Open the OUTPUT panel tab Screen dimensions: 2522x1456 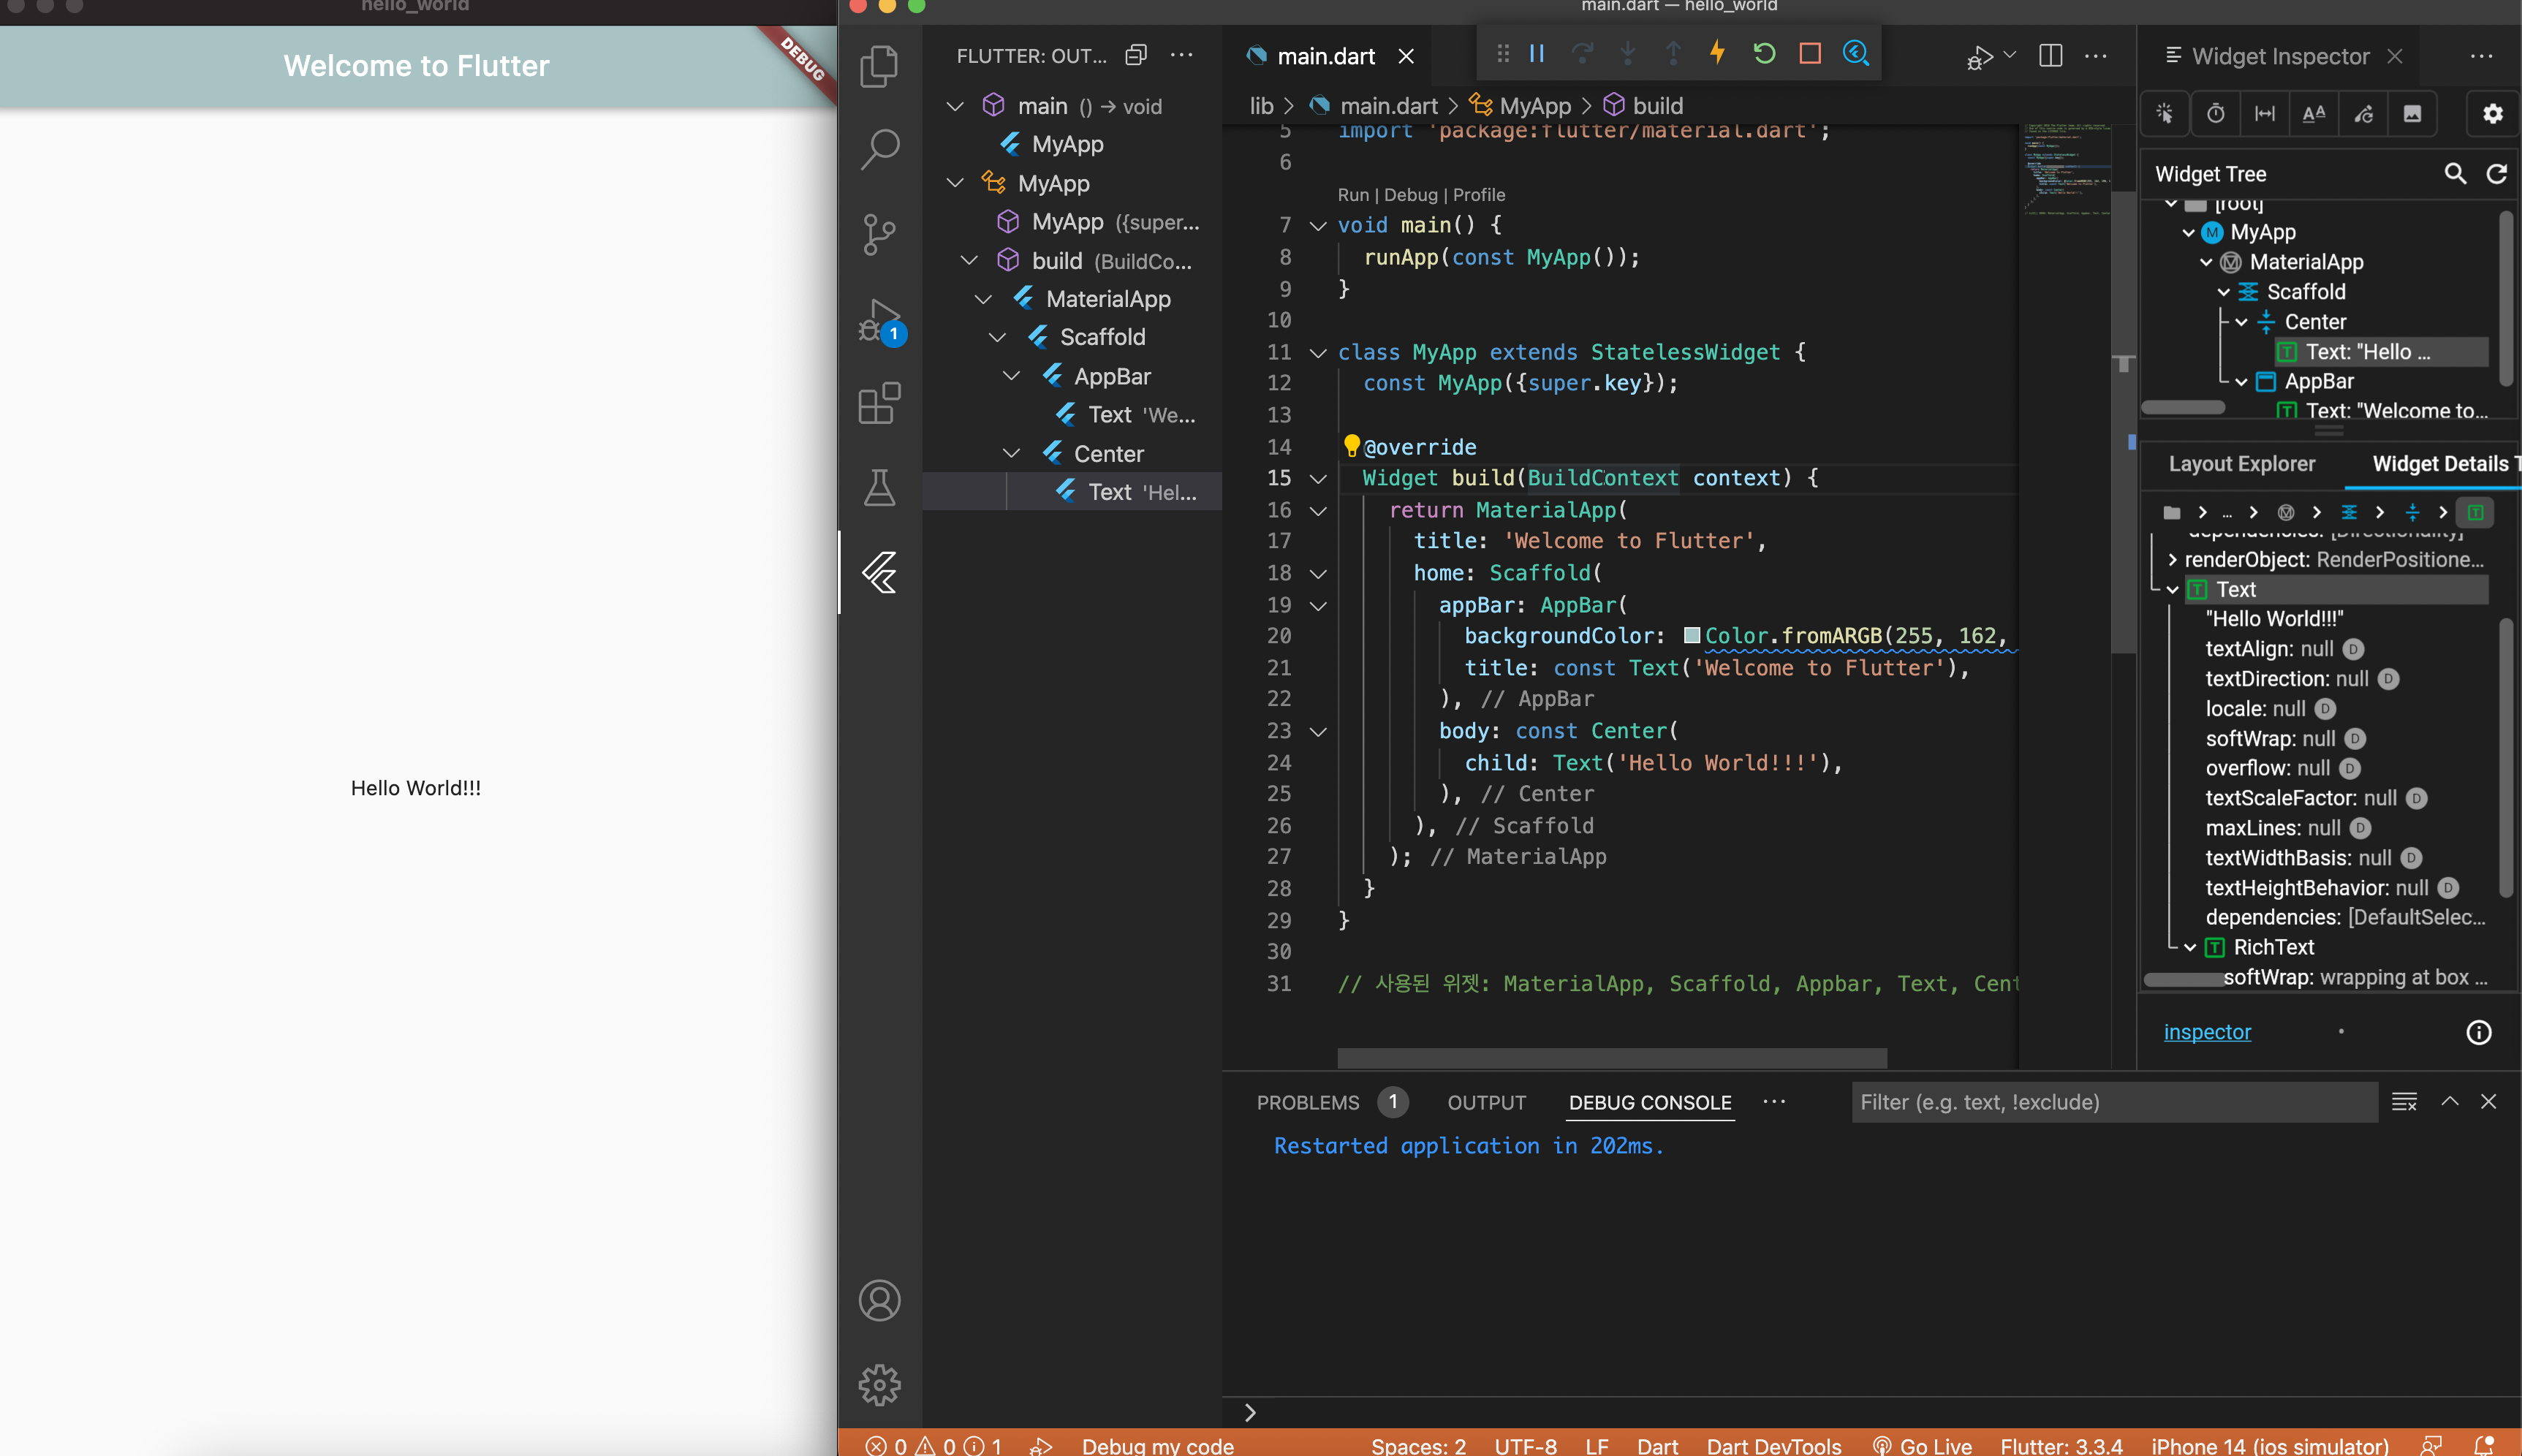click(1486, 1102)
